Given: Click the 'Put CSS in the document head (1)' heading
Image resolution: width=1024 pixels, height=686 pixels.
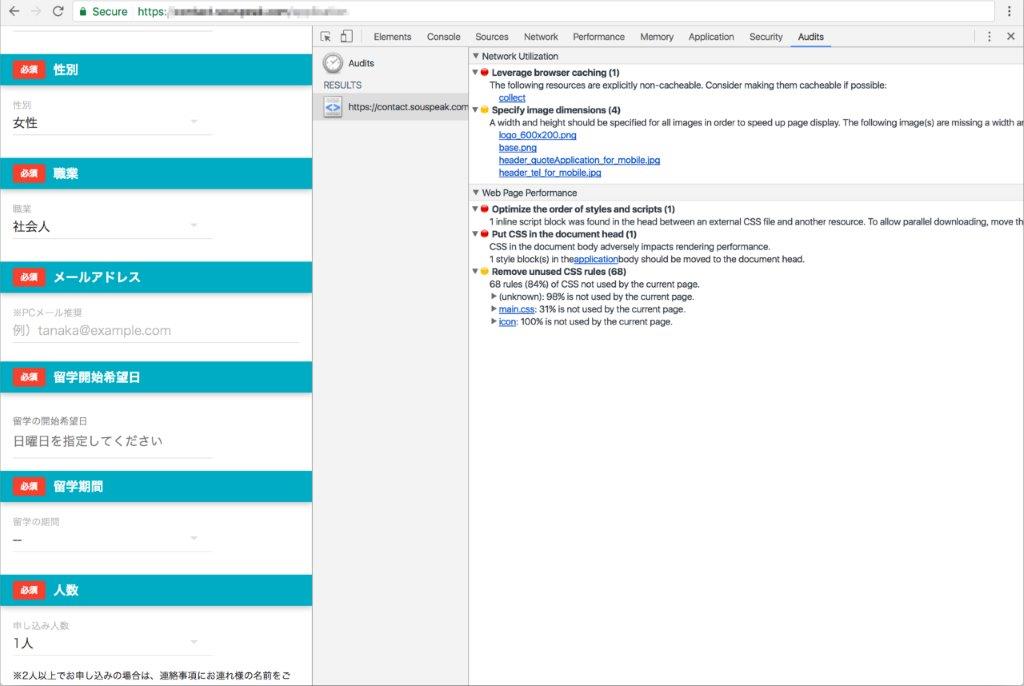Looking at the screenshot, I should [564, 234].
